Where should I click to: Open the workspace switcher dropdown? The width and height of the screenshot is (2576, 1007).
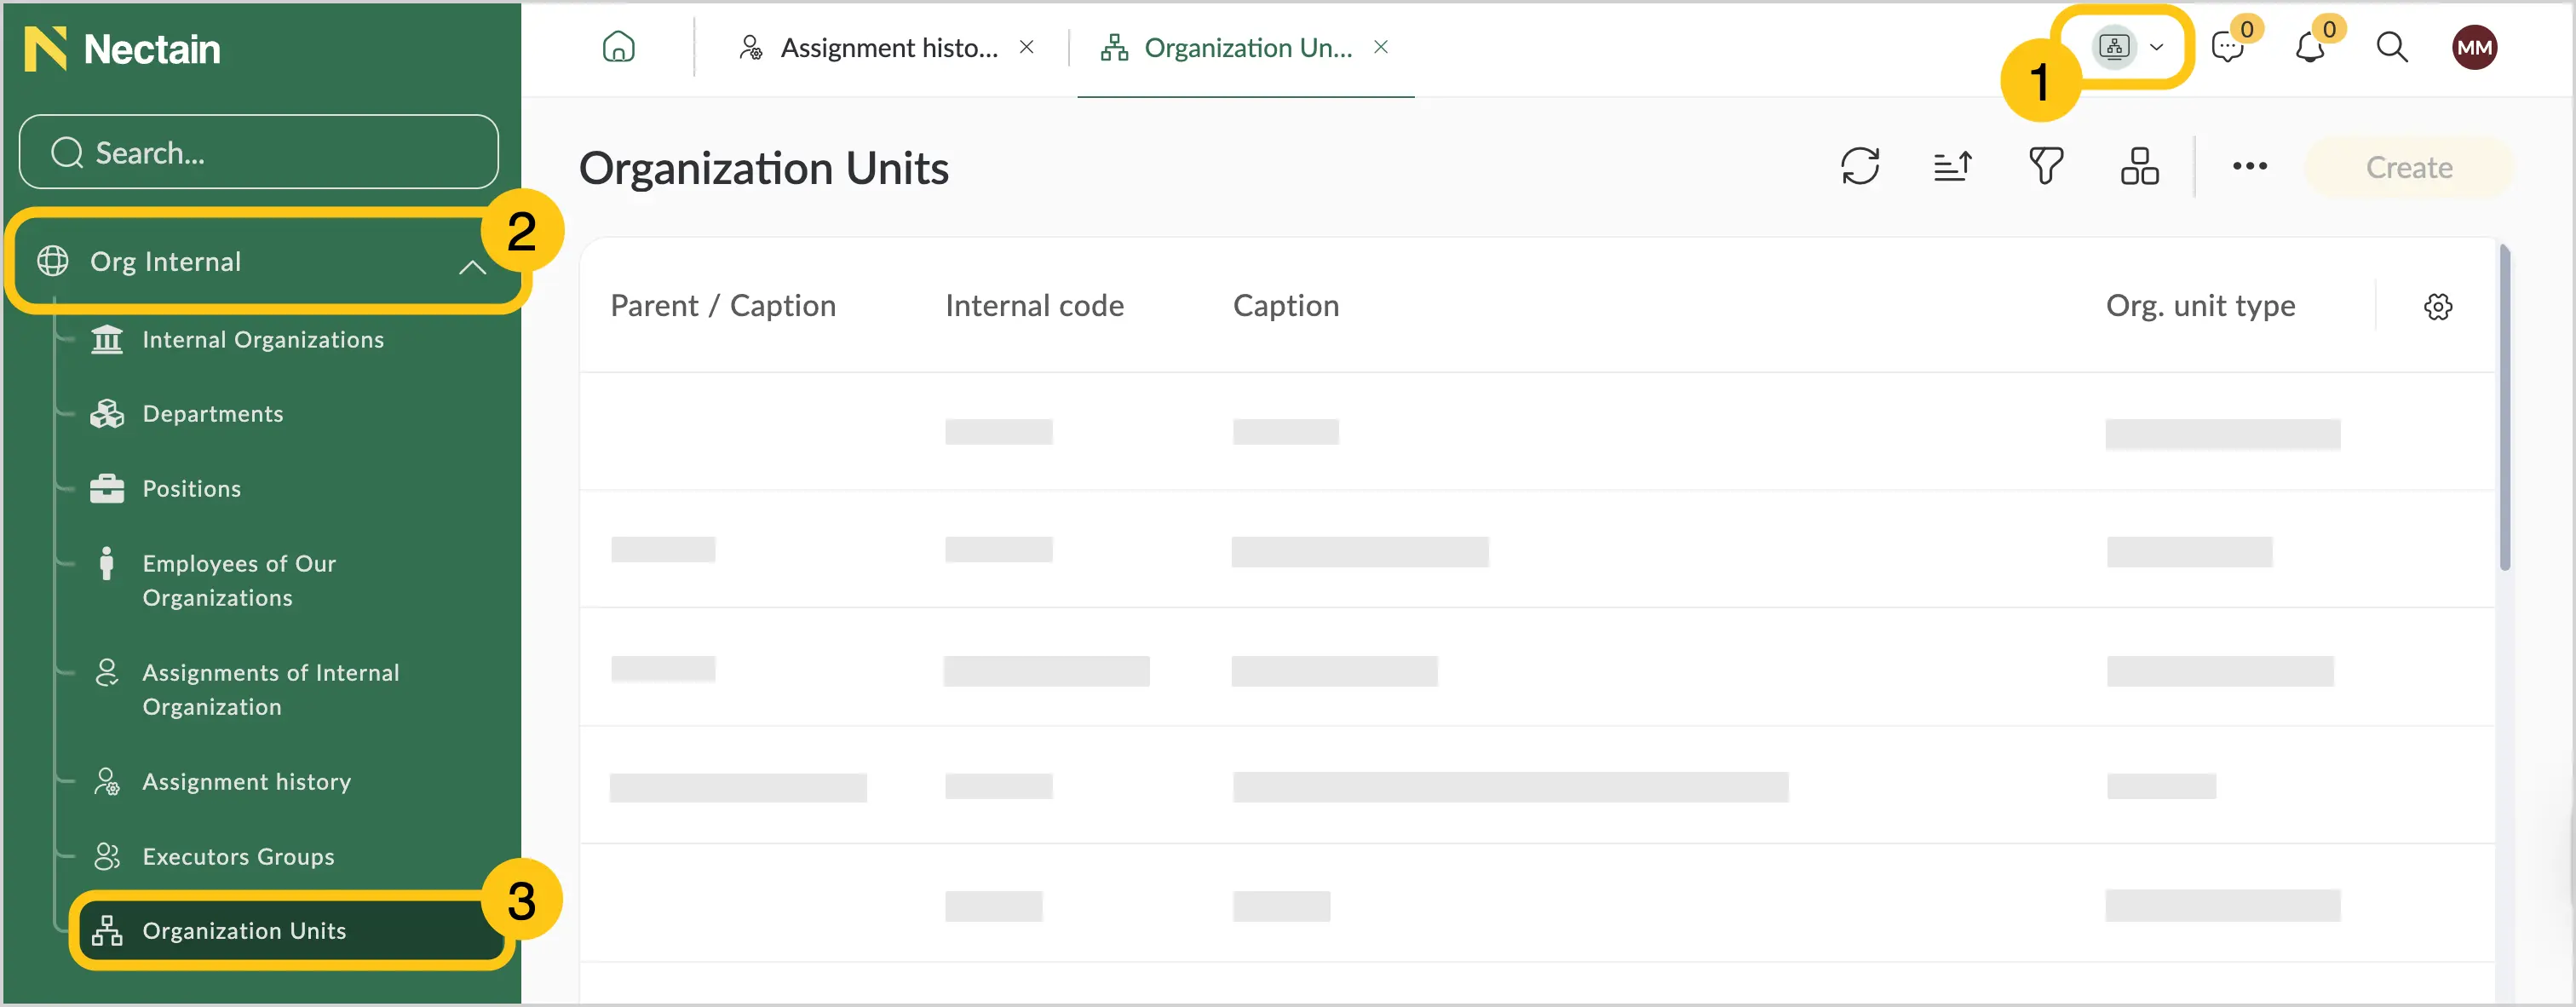(x=2131, y=47)
